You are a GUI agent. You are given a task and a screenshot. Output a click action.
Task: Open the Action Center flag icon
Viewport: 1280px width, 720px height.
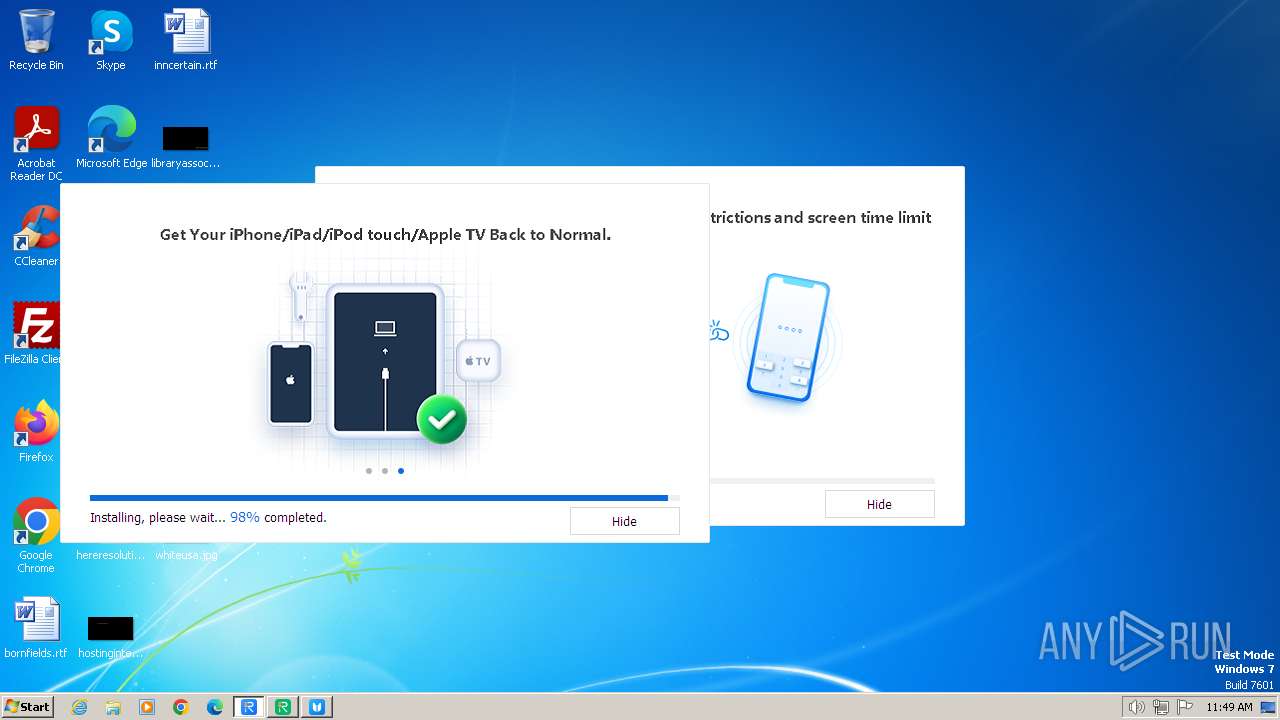(x=1185, y=707)
